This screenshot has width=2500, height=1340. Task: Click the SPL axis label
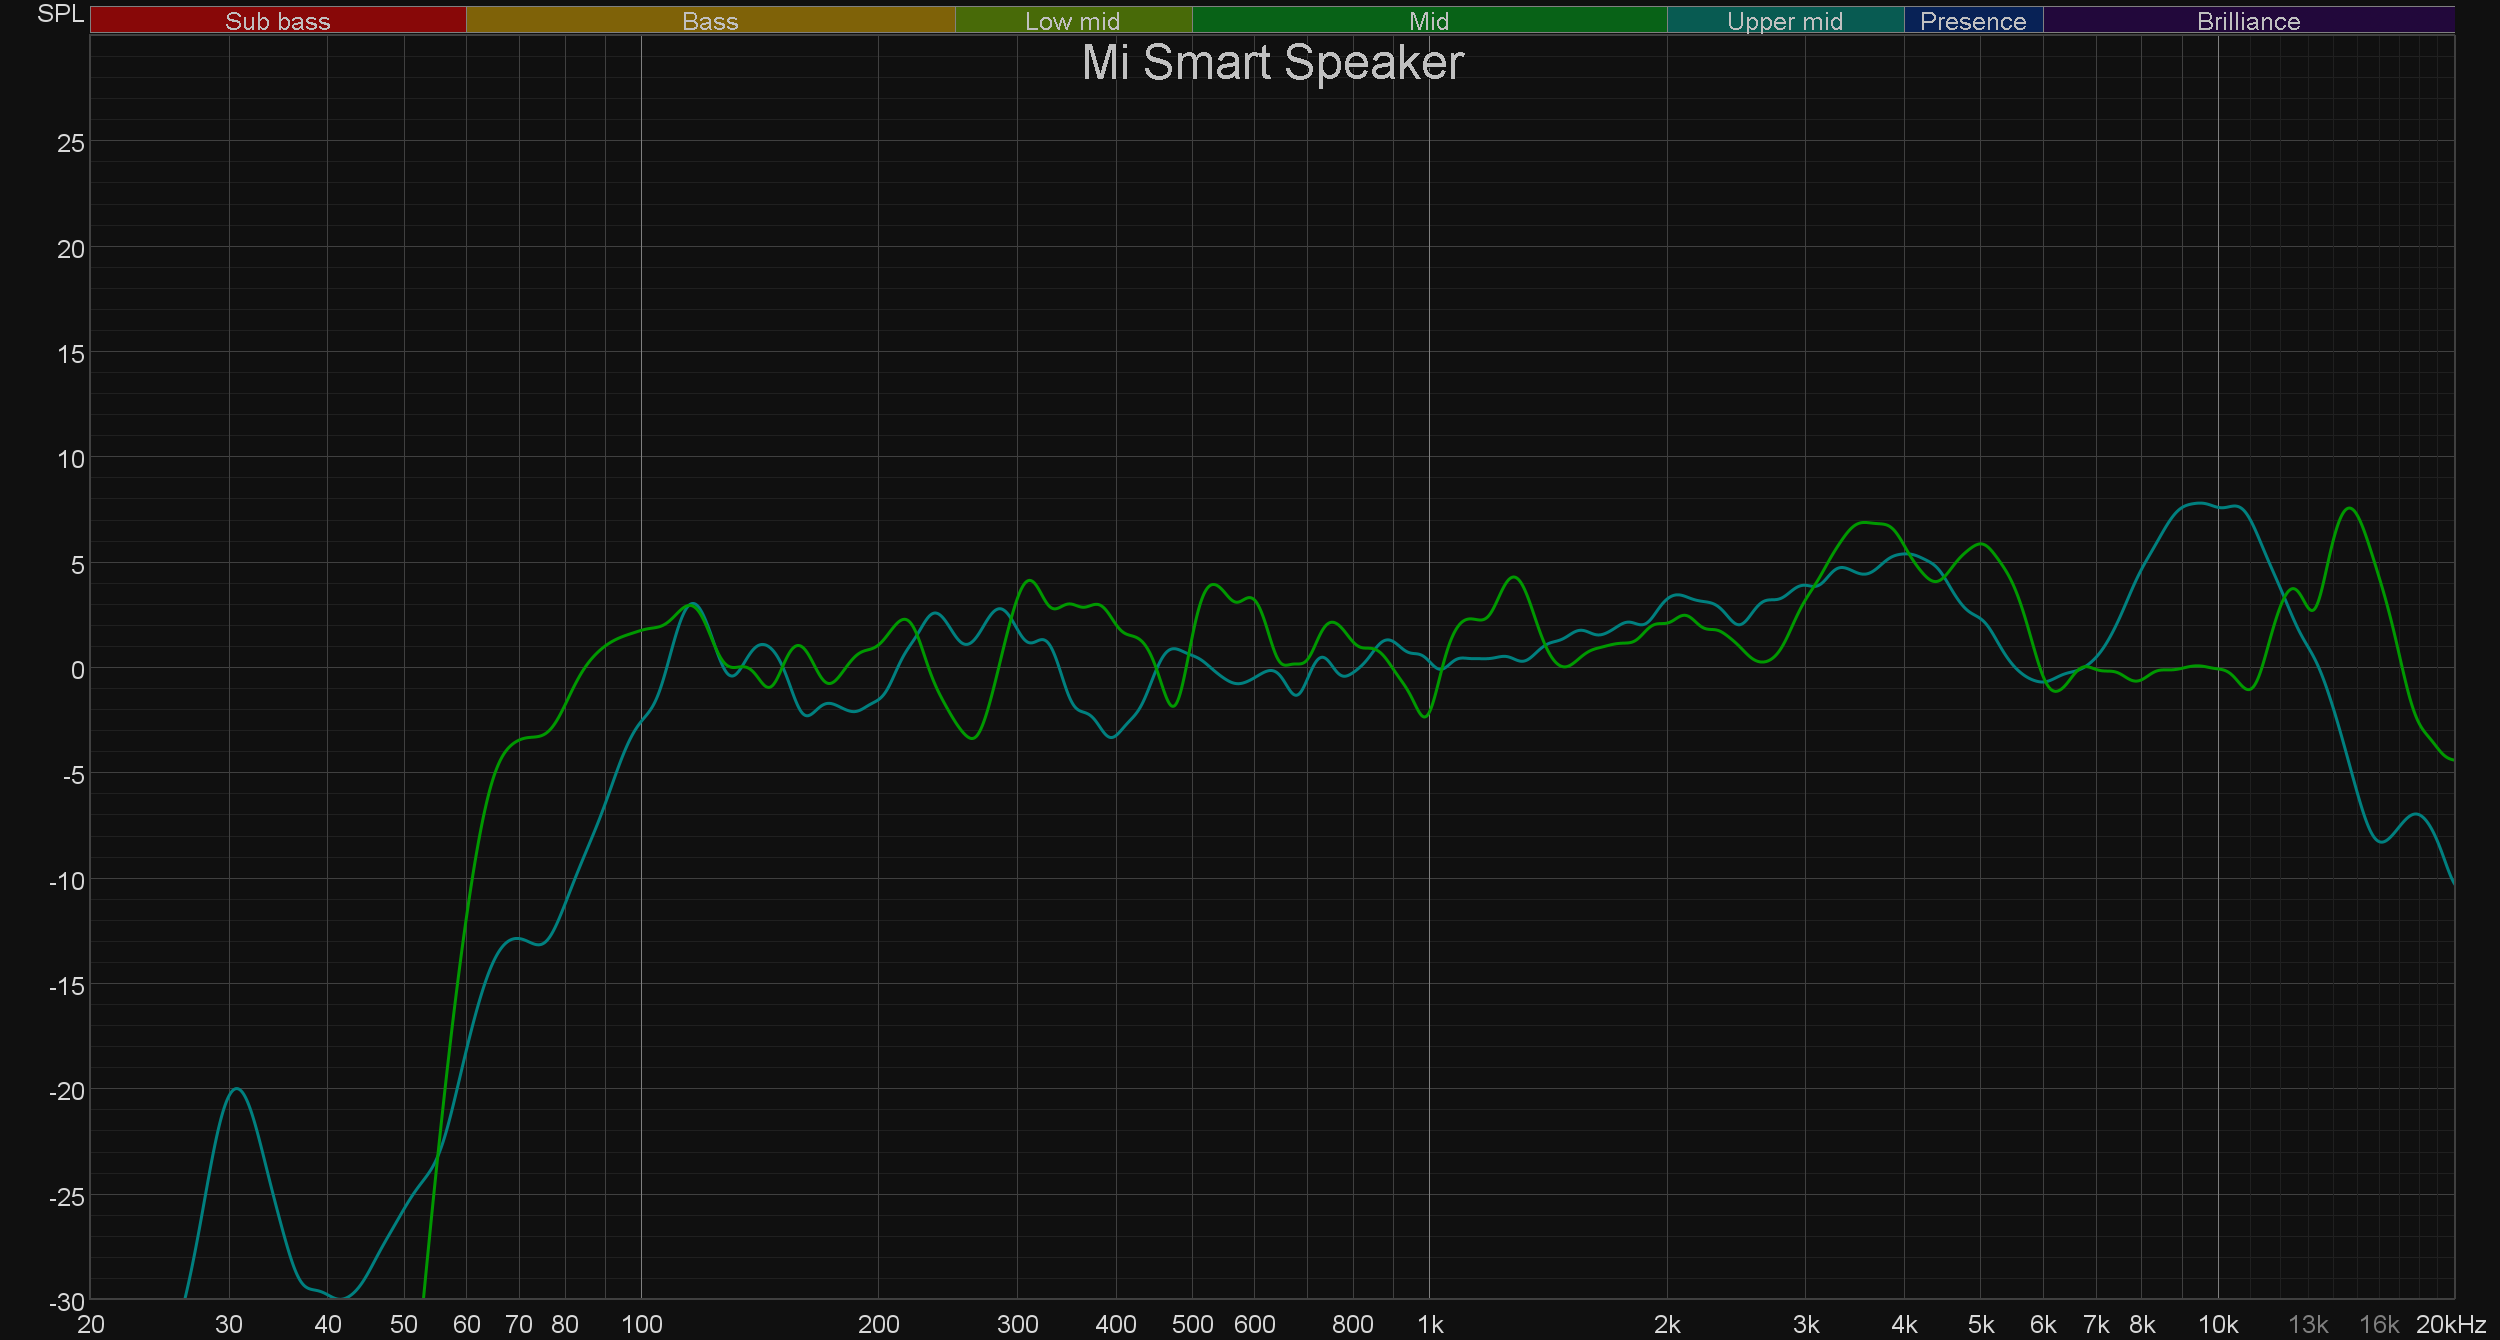click(x=60, y=14)
